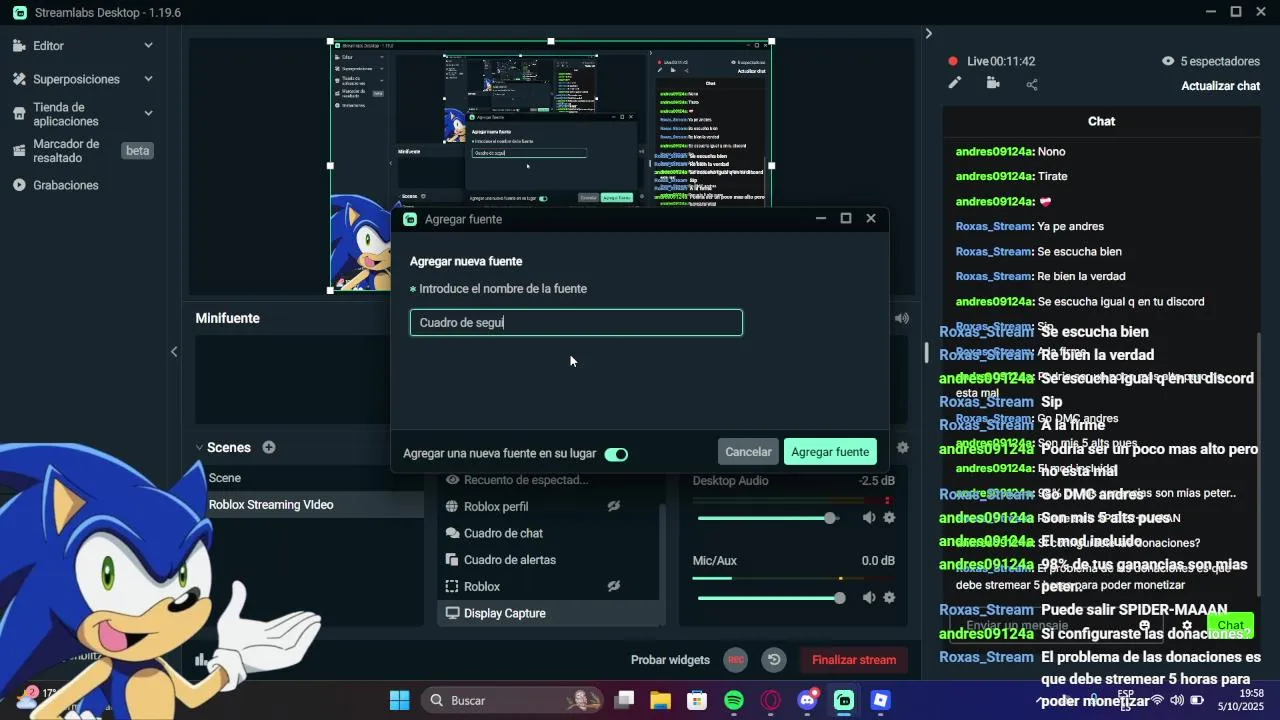
Task: Click Actualizar chat link
Action: pos(1220,86)
